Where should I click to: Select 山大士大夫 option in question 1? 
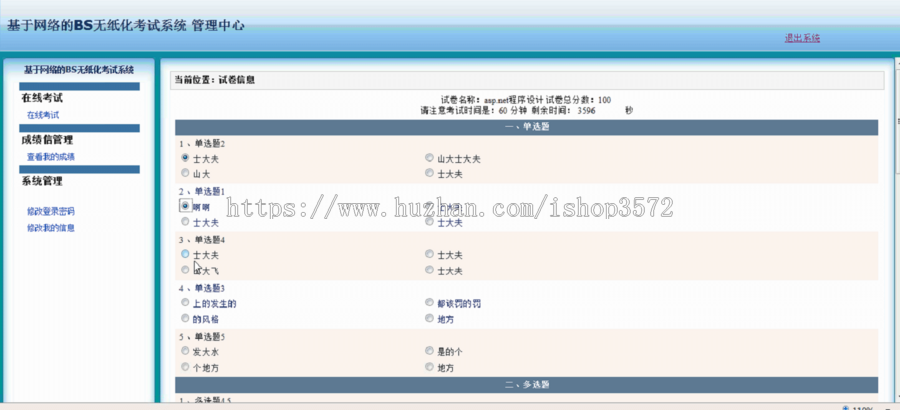429,157
